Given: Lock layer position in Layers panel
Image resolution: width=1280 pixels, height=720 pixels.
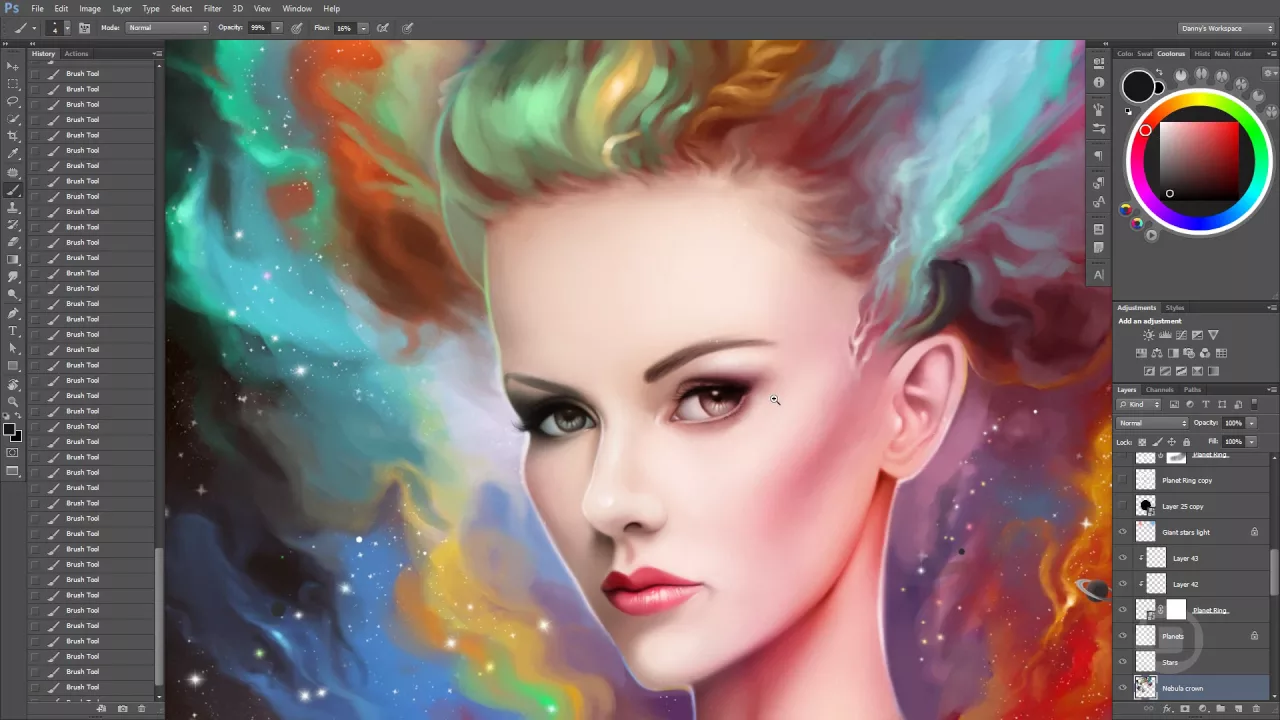Looking at the screenshot, I should [x=1172, y=441].
